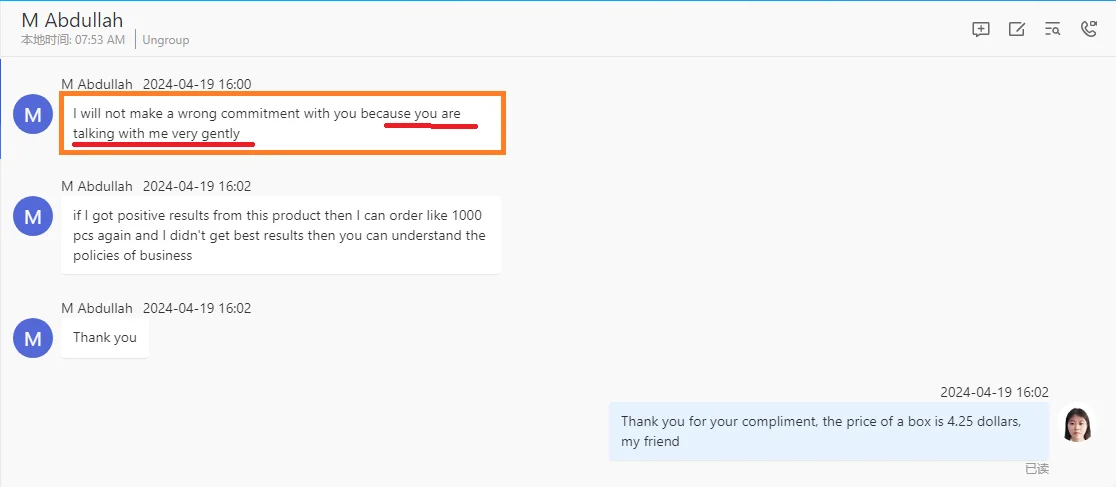Select the highlighted wrong commitment message bubble
This screenshot has width=1116, height=487.
(282, 123)
